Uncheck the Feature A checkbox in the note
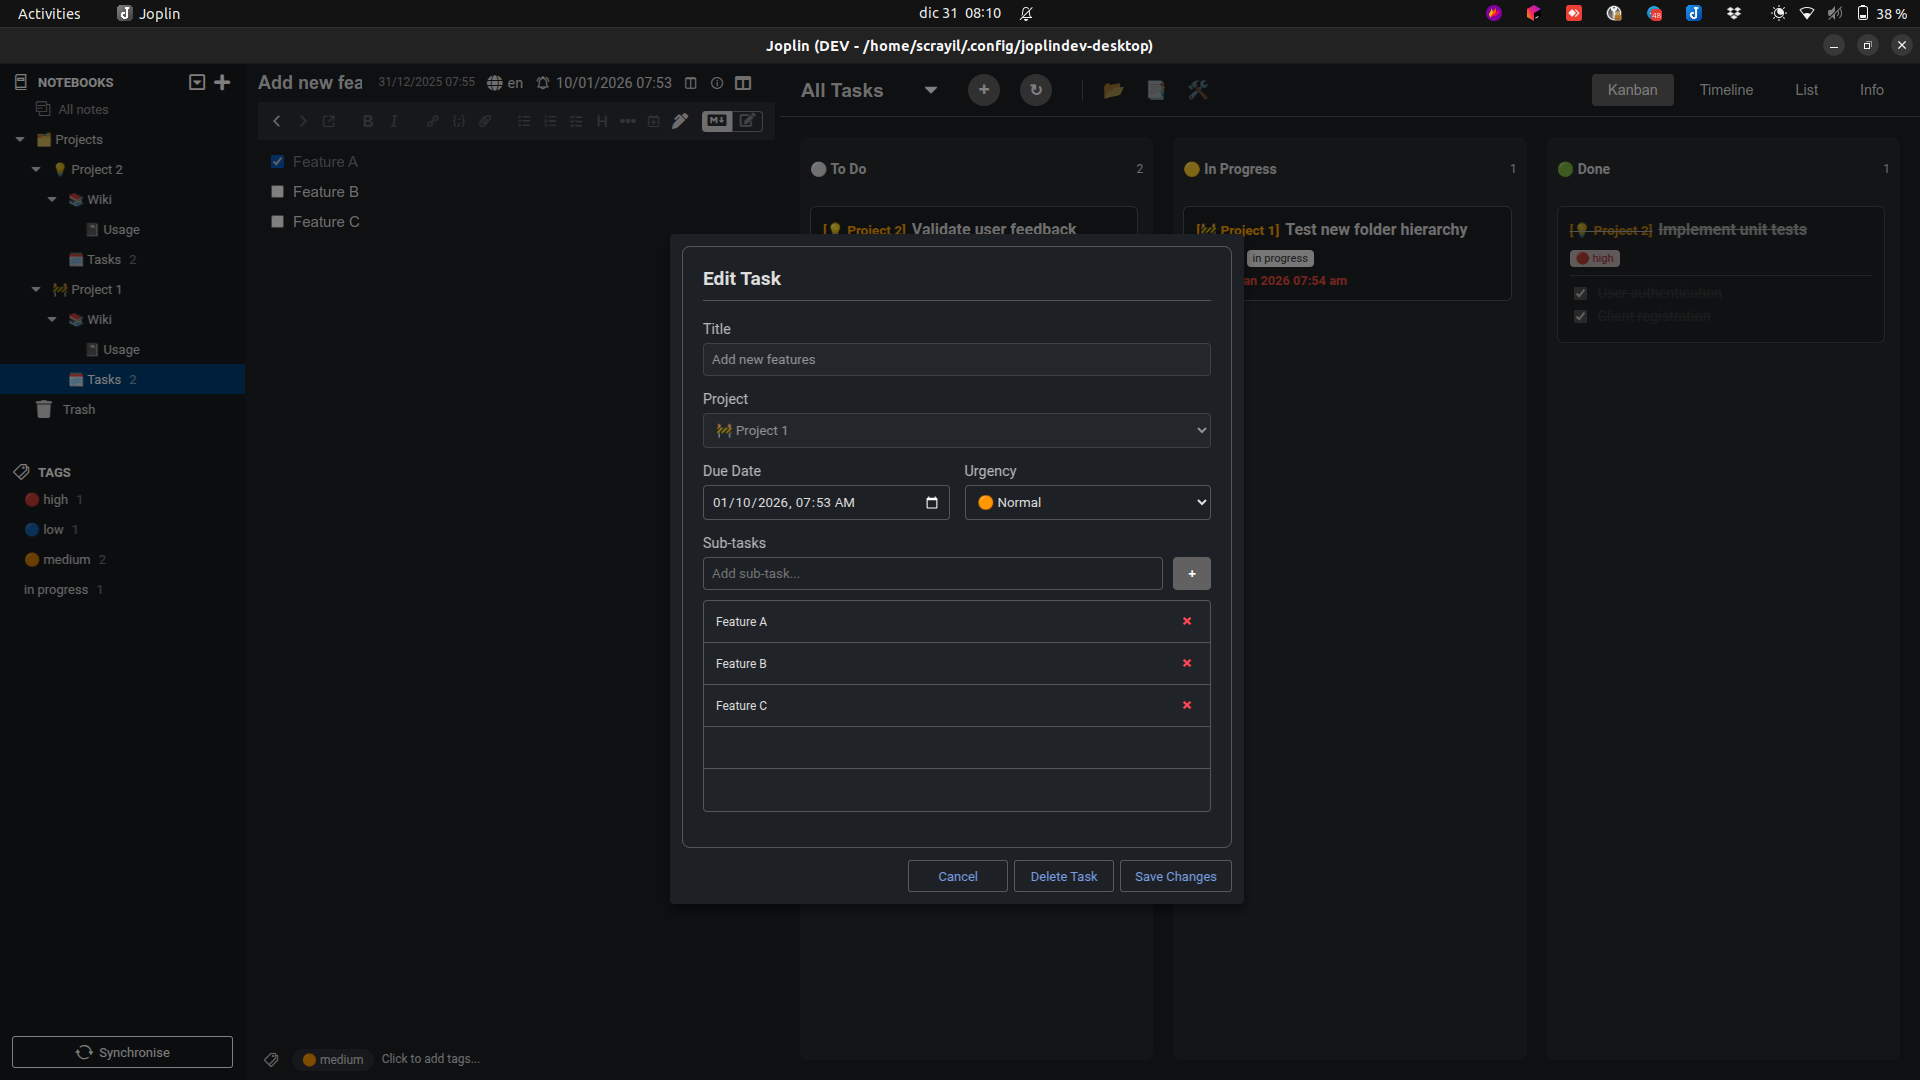Screen dimensions: 1920x1080 278,161
